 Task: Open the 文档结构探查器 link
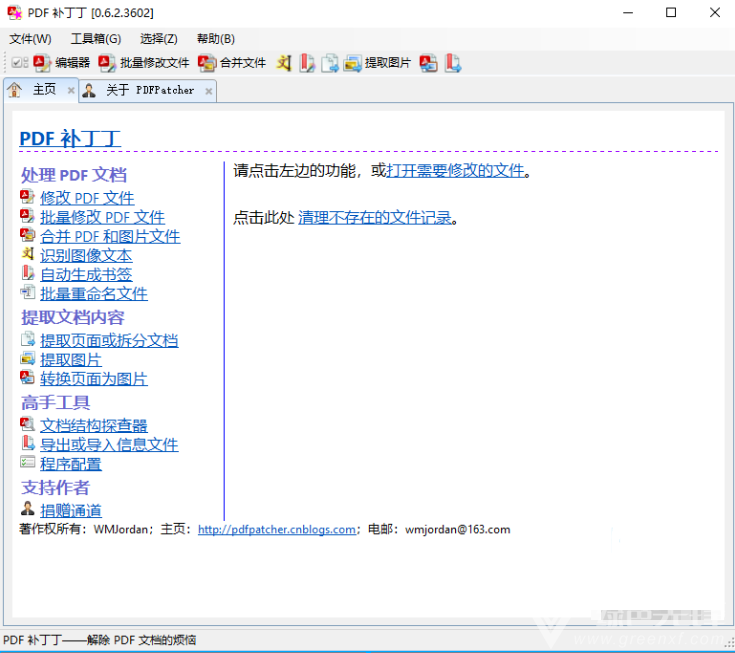94,426
